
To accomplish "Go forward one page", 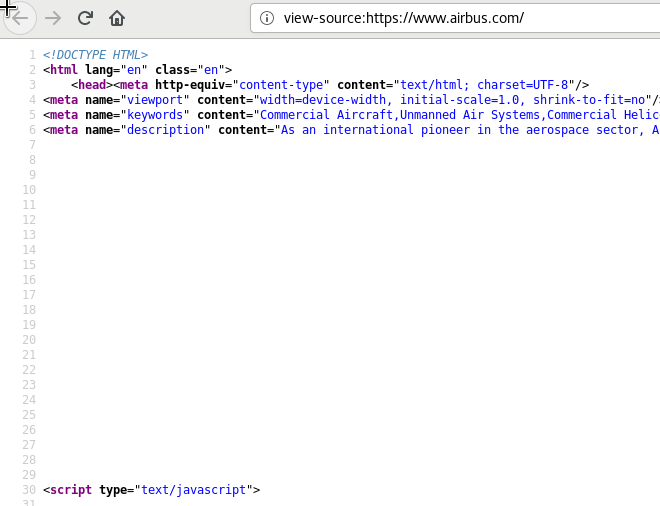I will click(53, 18).
